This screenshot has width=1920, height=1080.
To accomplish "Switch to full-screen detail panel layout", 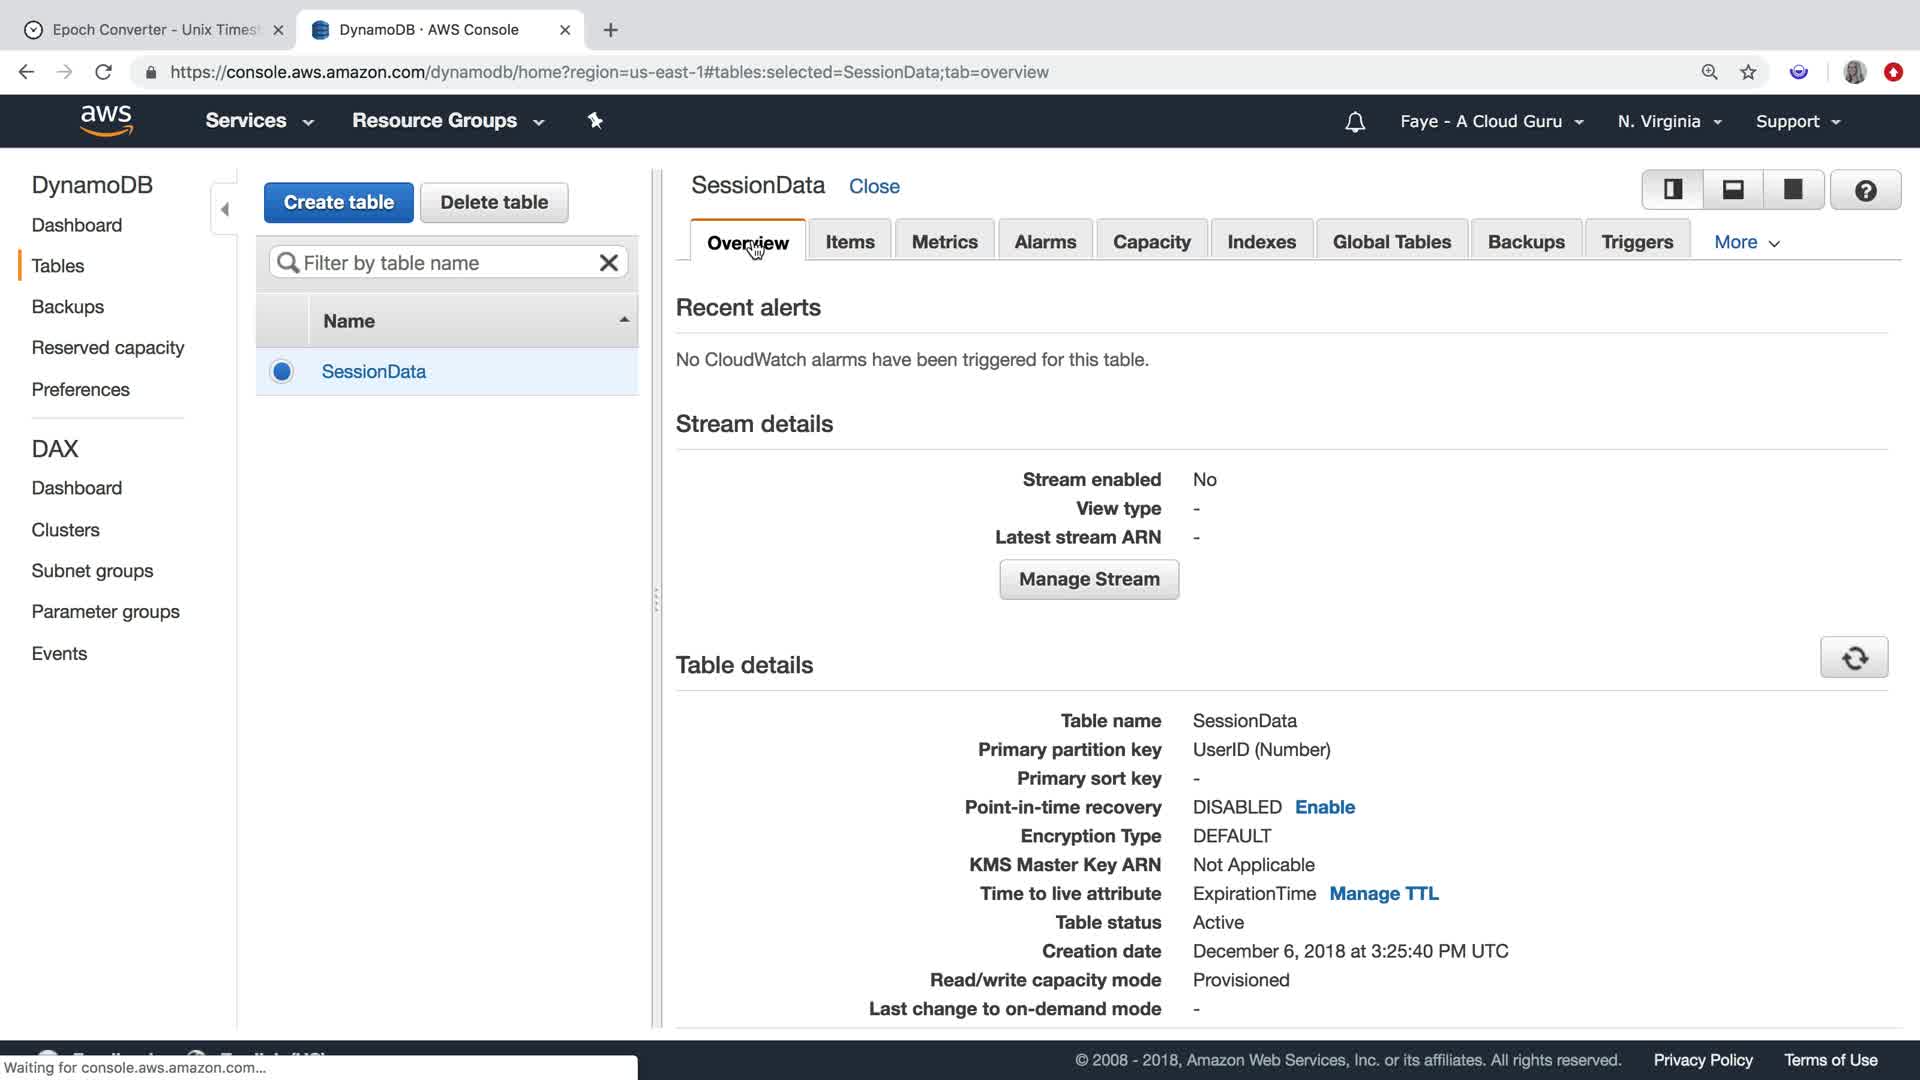I will coord(1793,189).
